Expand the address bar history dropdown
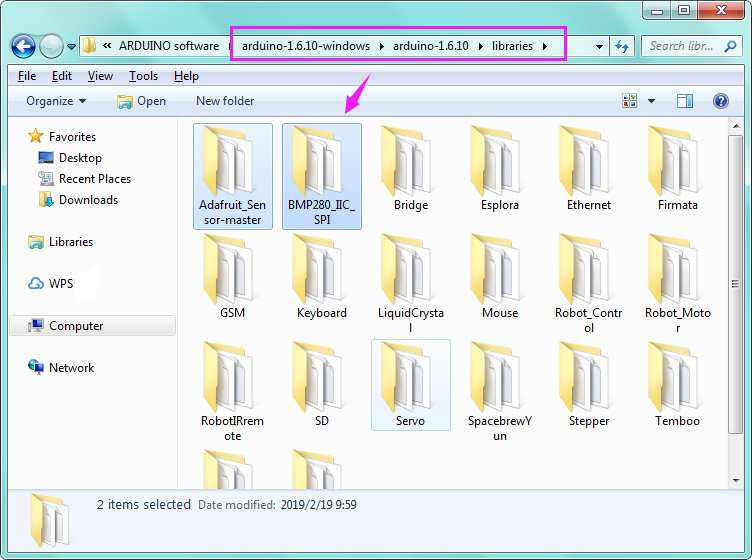 tap(599, 47)
